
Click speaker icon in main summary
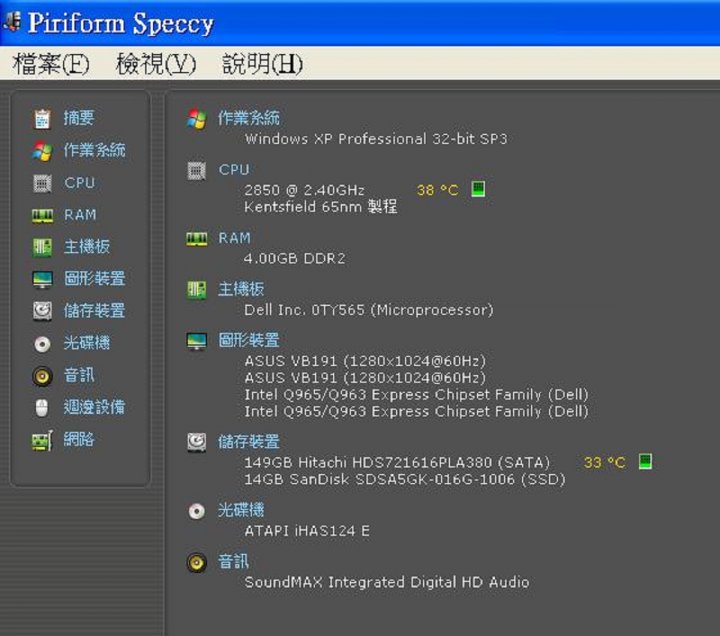point(197,563)
